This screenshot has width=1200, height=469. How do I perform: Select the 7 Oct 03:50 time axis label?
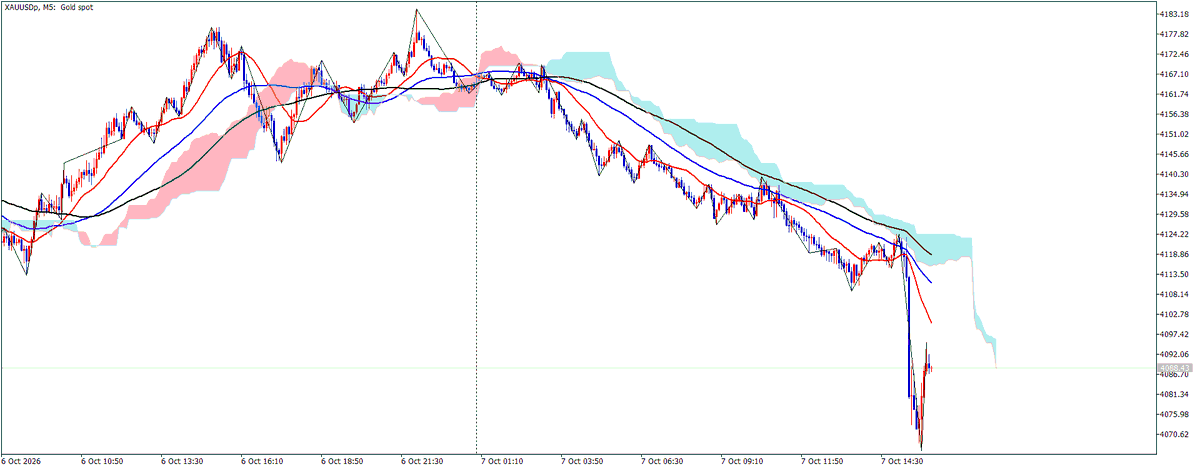coord(583,462)
